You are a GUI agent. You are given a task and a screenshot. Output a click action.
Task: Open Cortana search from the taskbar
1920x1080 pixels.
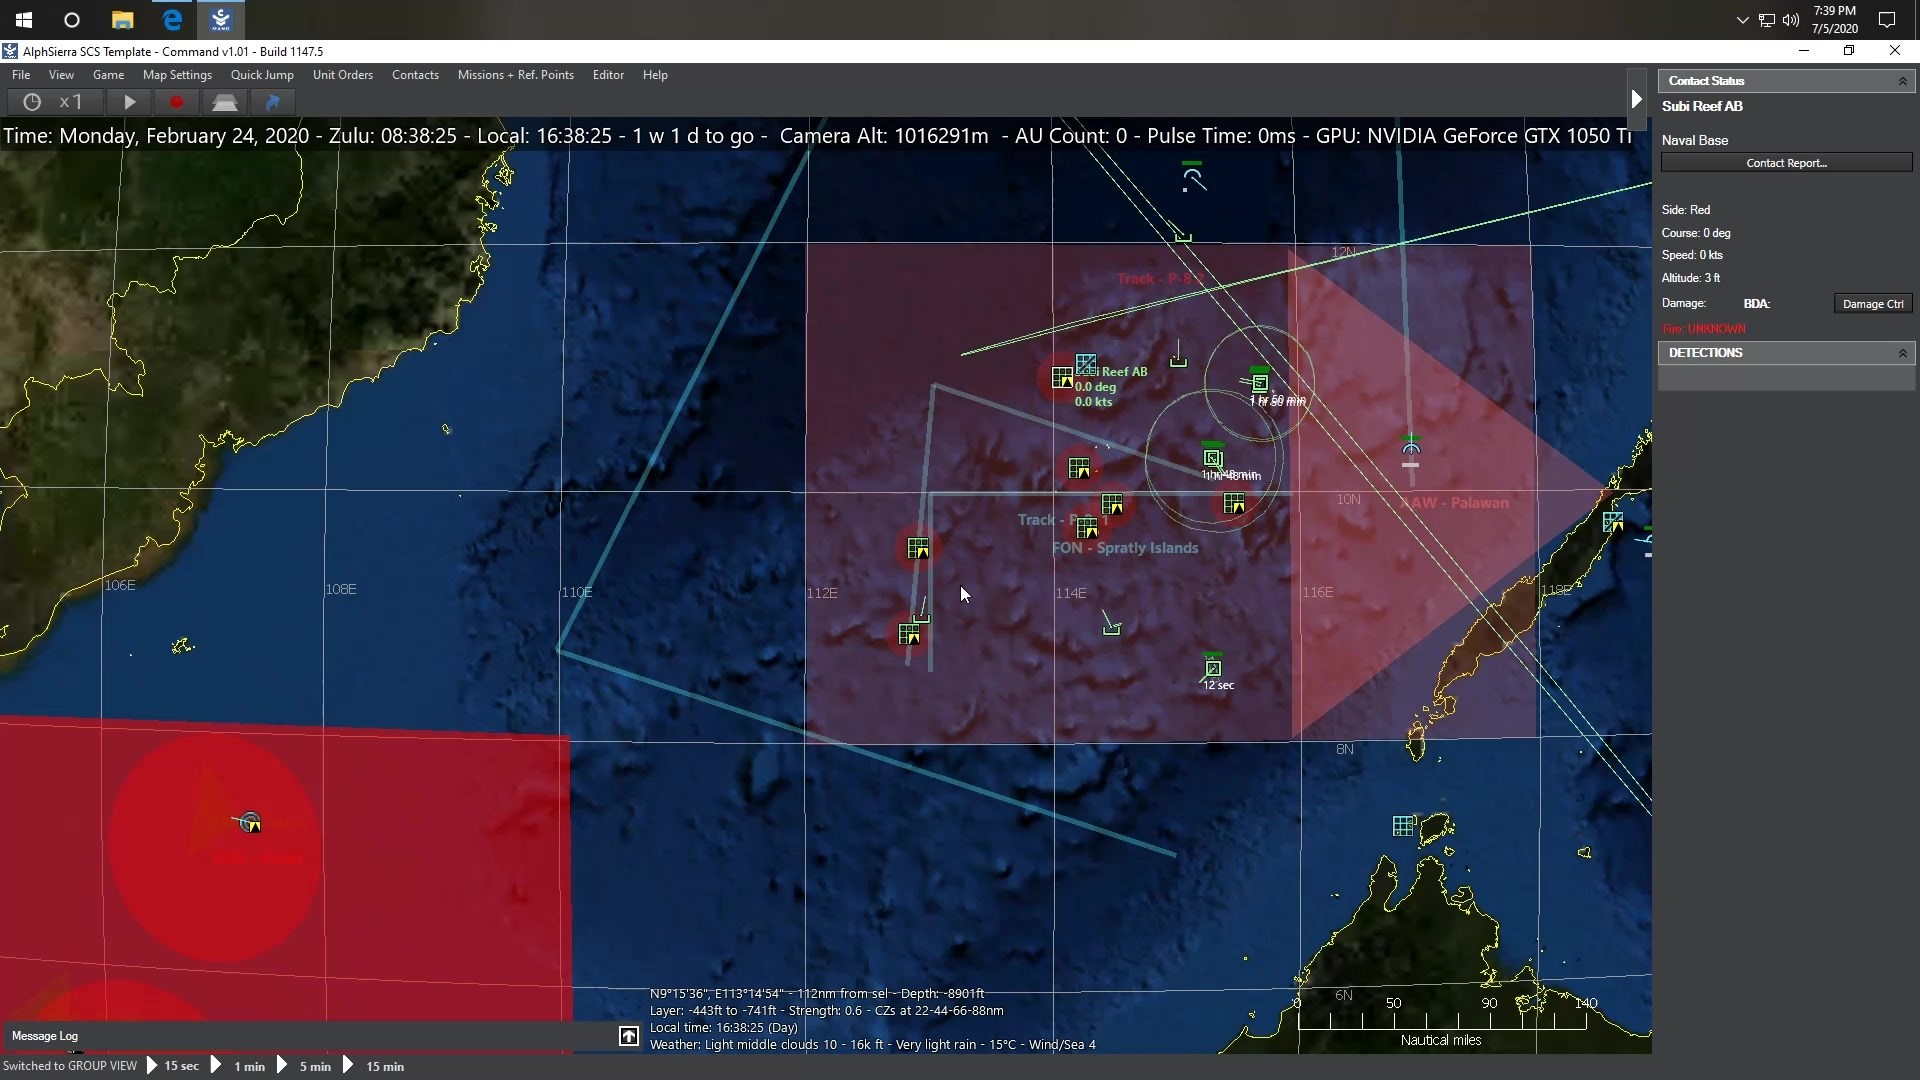click(x=72, y=20)
